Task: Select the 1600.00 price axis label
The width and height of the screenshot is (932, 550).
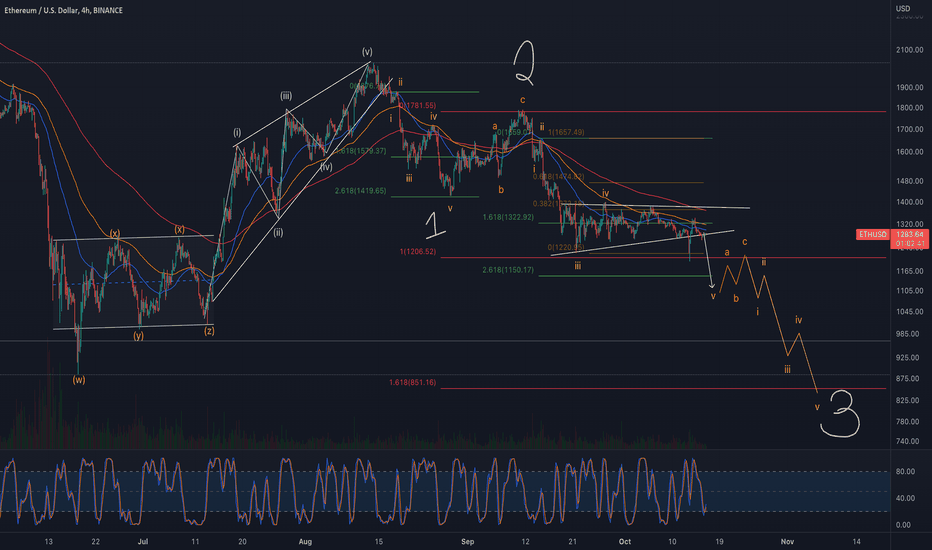Action: click(909, 152)
